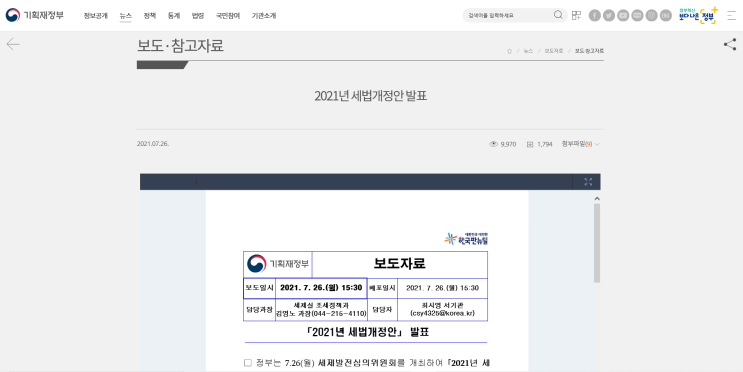Click the home icon in the breadcrumb
Viewport: 743px width, 372px height.
click(509, 51)
